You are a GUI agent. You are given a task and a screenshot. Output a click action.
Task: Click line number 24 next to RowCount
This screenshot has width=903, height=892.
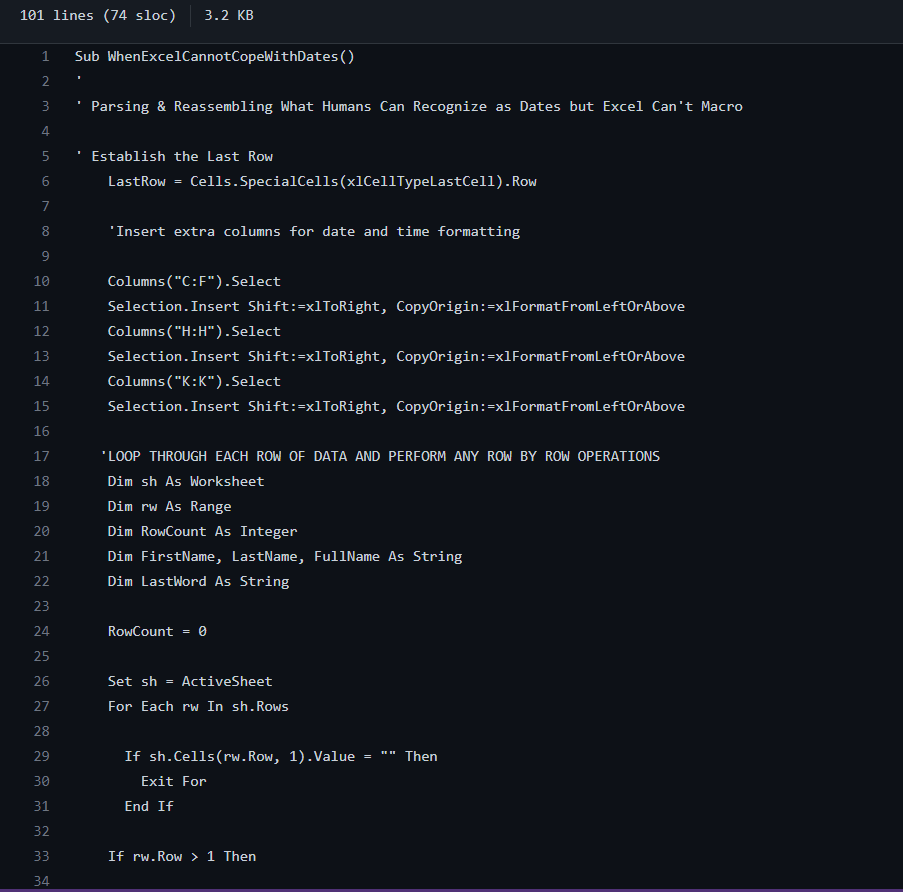(42, 631)
